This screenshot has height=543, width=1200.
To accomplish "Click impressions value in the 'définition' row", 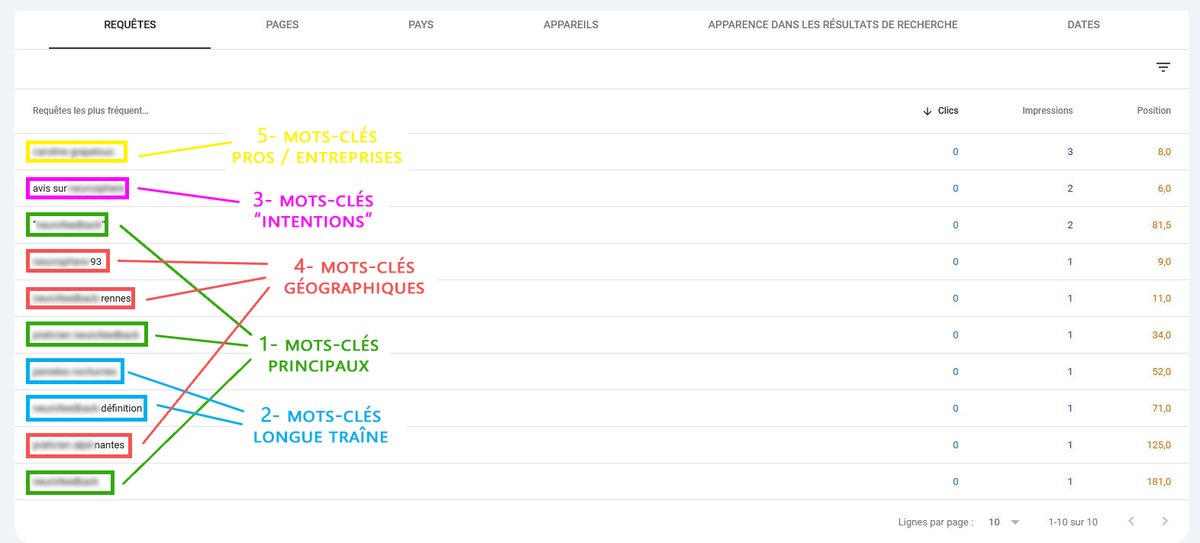I will pos(1069,408).
